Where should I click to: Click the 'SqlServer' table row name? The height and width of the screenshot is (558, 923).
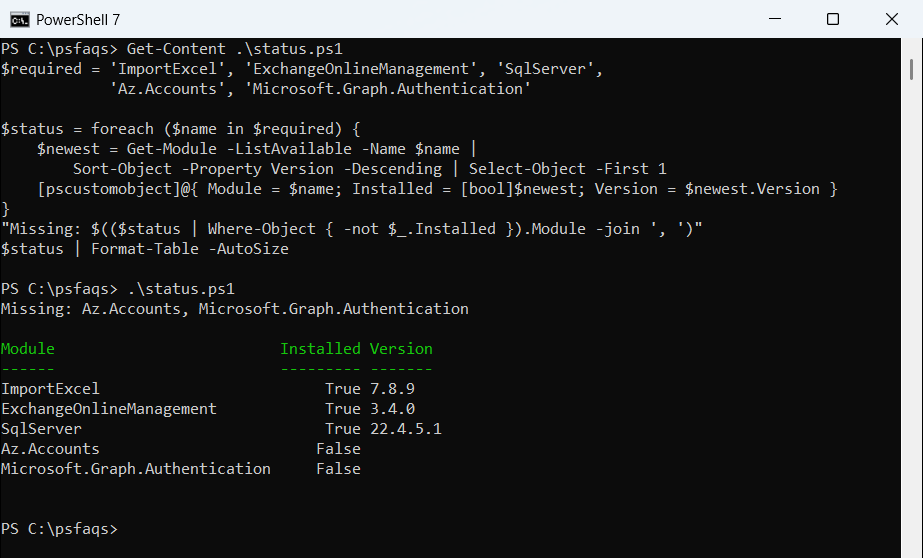click(41, 429)
